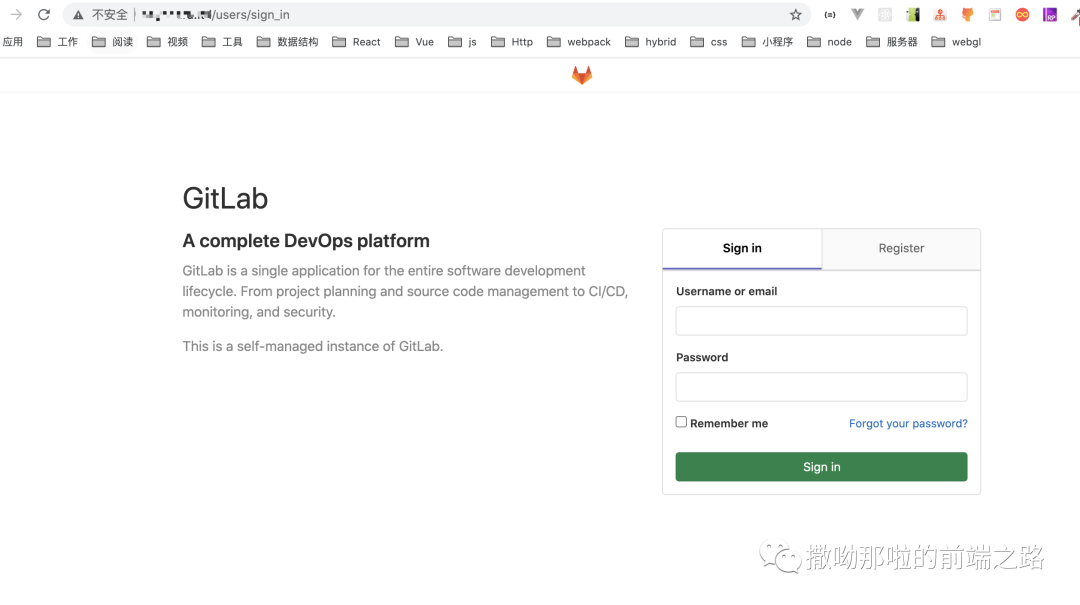Expand the React bookmarks folder
Screen dimensions: 1080x605
357,42
